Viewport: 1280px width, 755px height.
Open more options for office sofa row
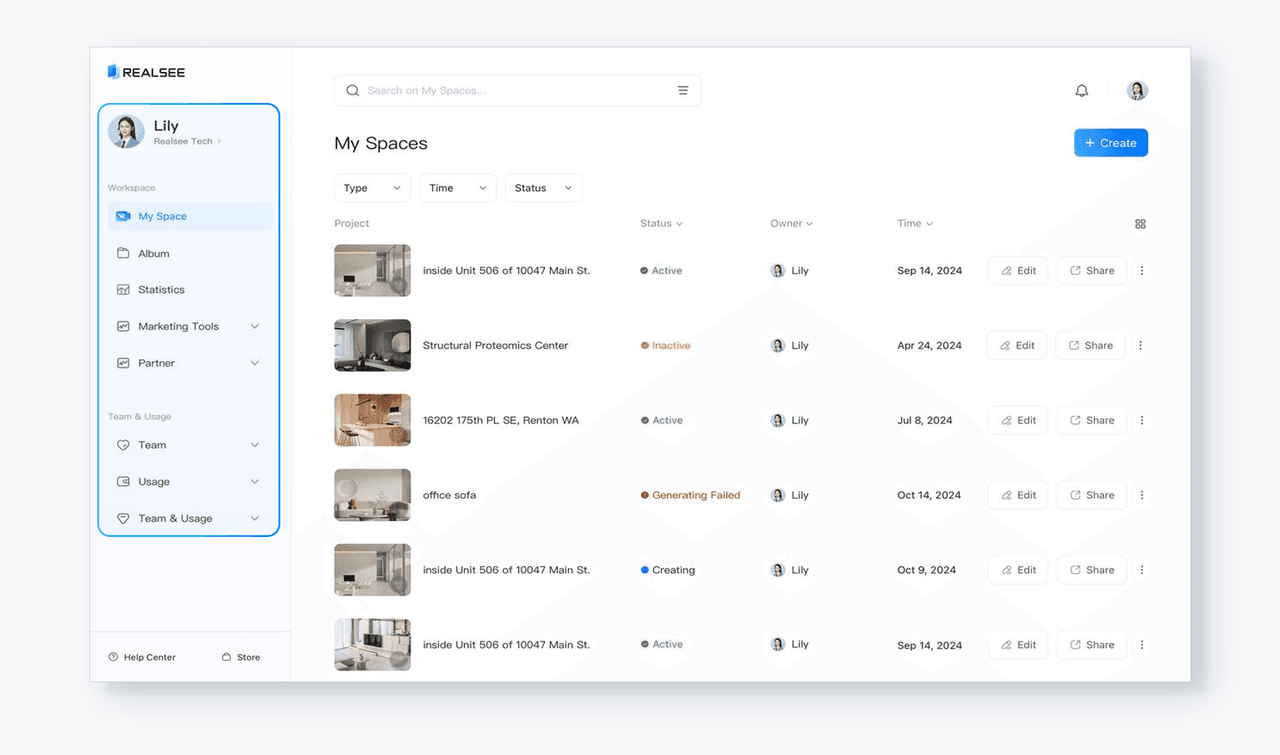coord(1142,495)
